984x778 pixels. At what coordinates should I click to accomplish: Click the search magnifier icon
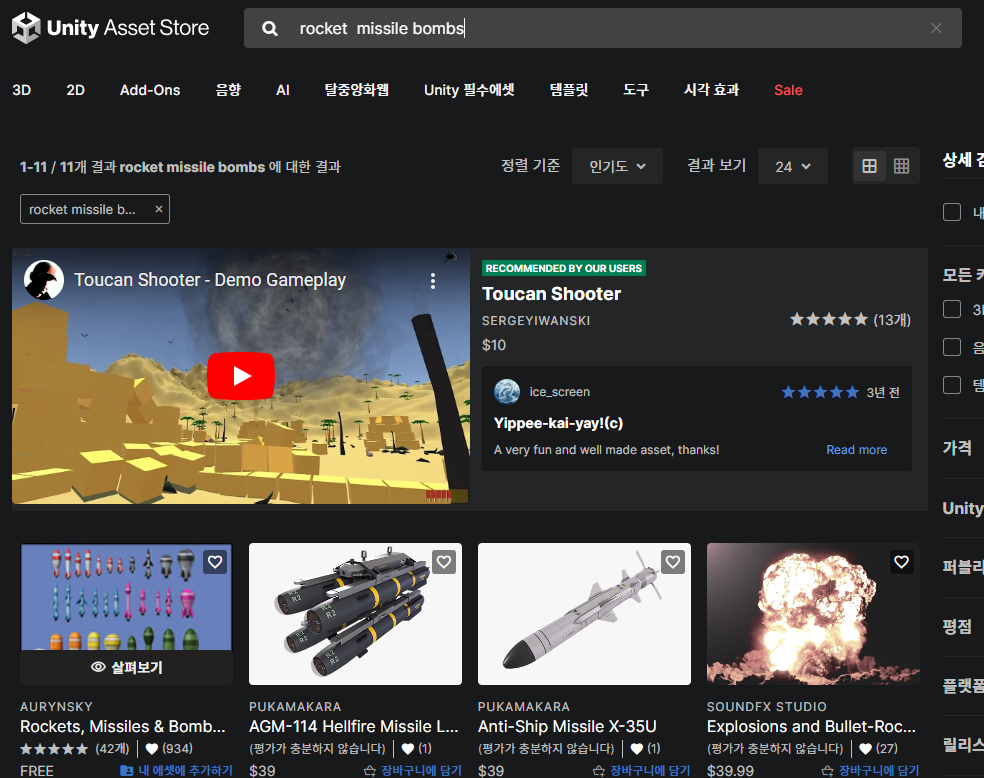tap(270, 28)
